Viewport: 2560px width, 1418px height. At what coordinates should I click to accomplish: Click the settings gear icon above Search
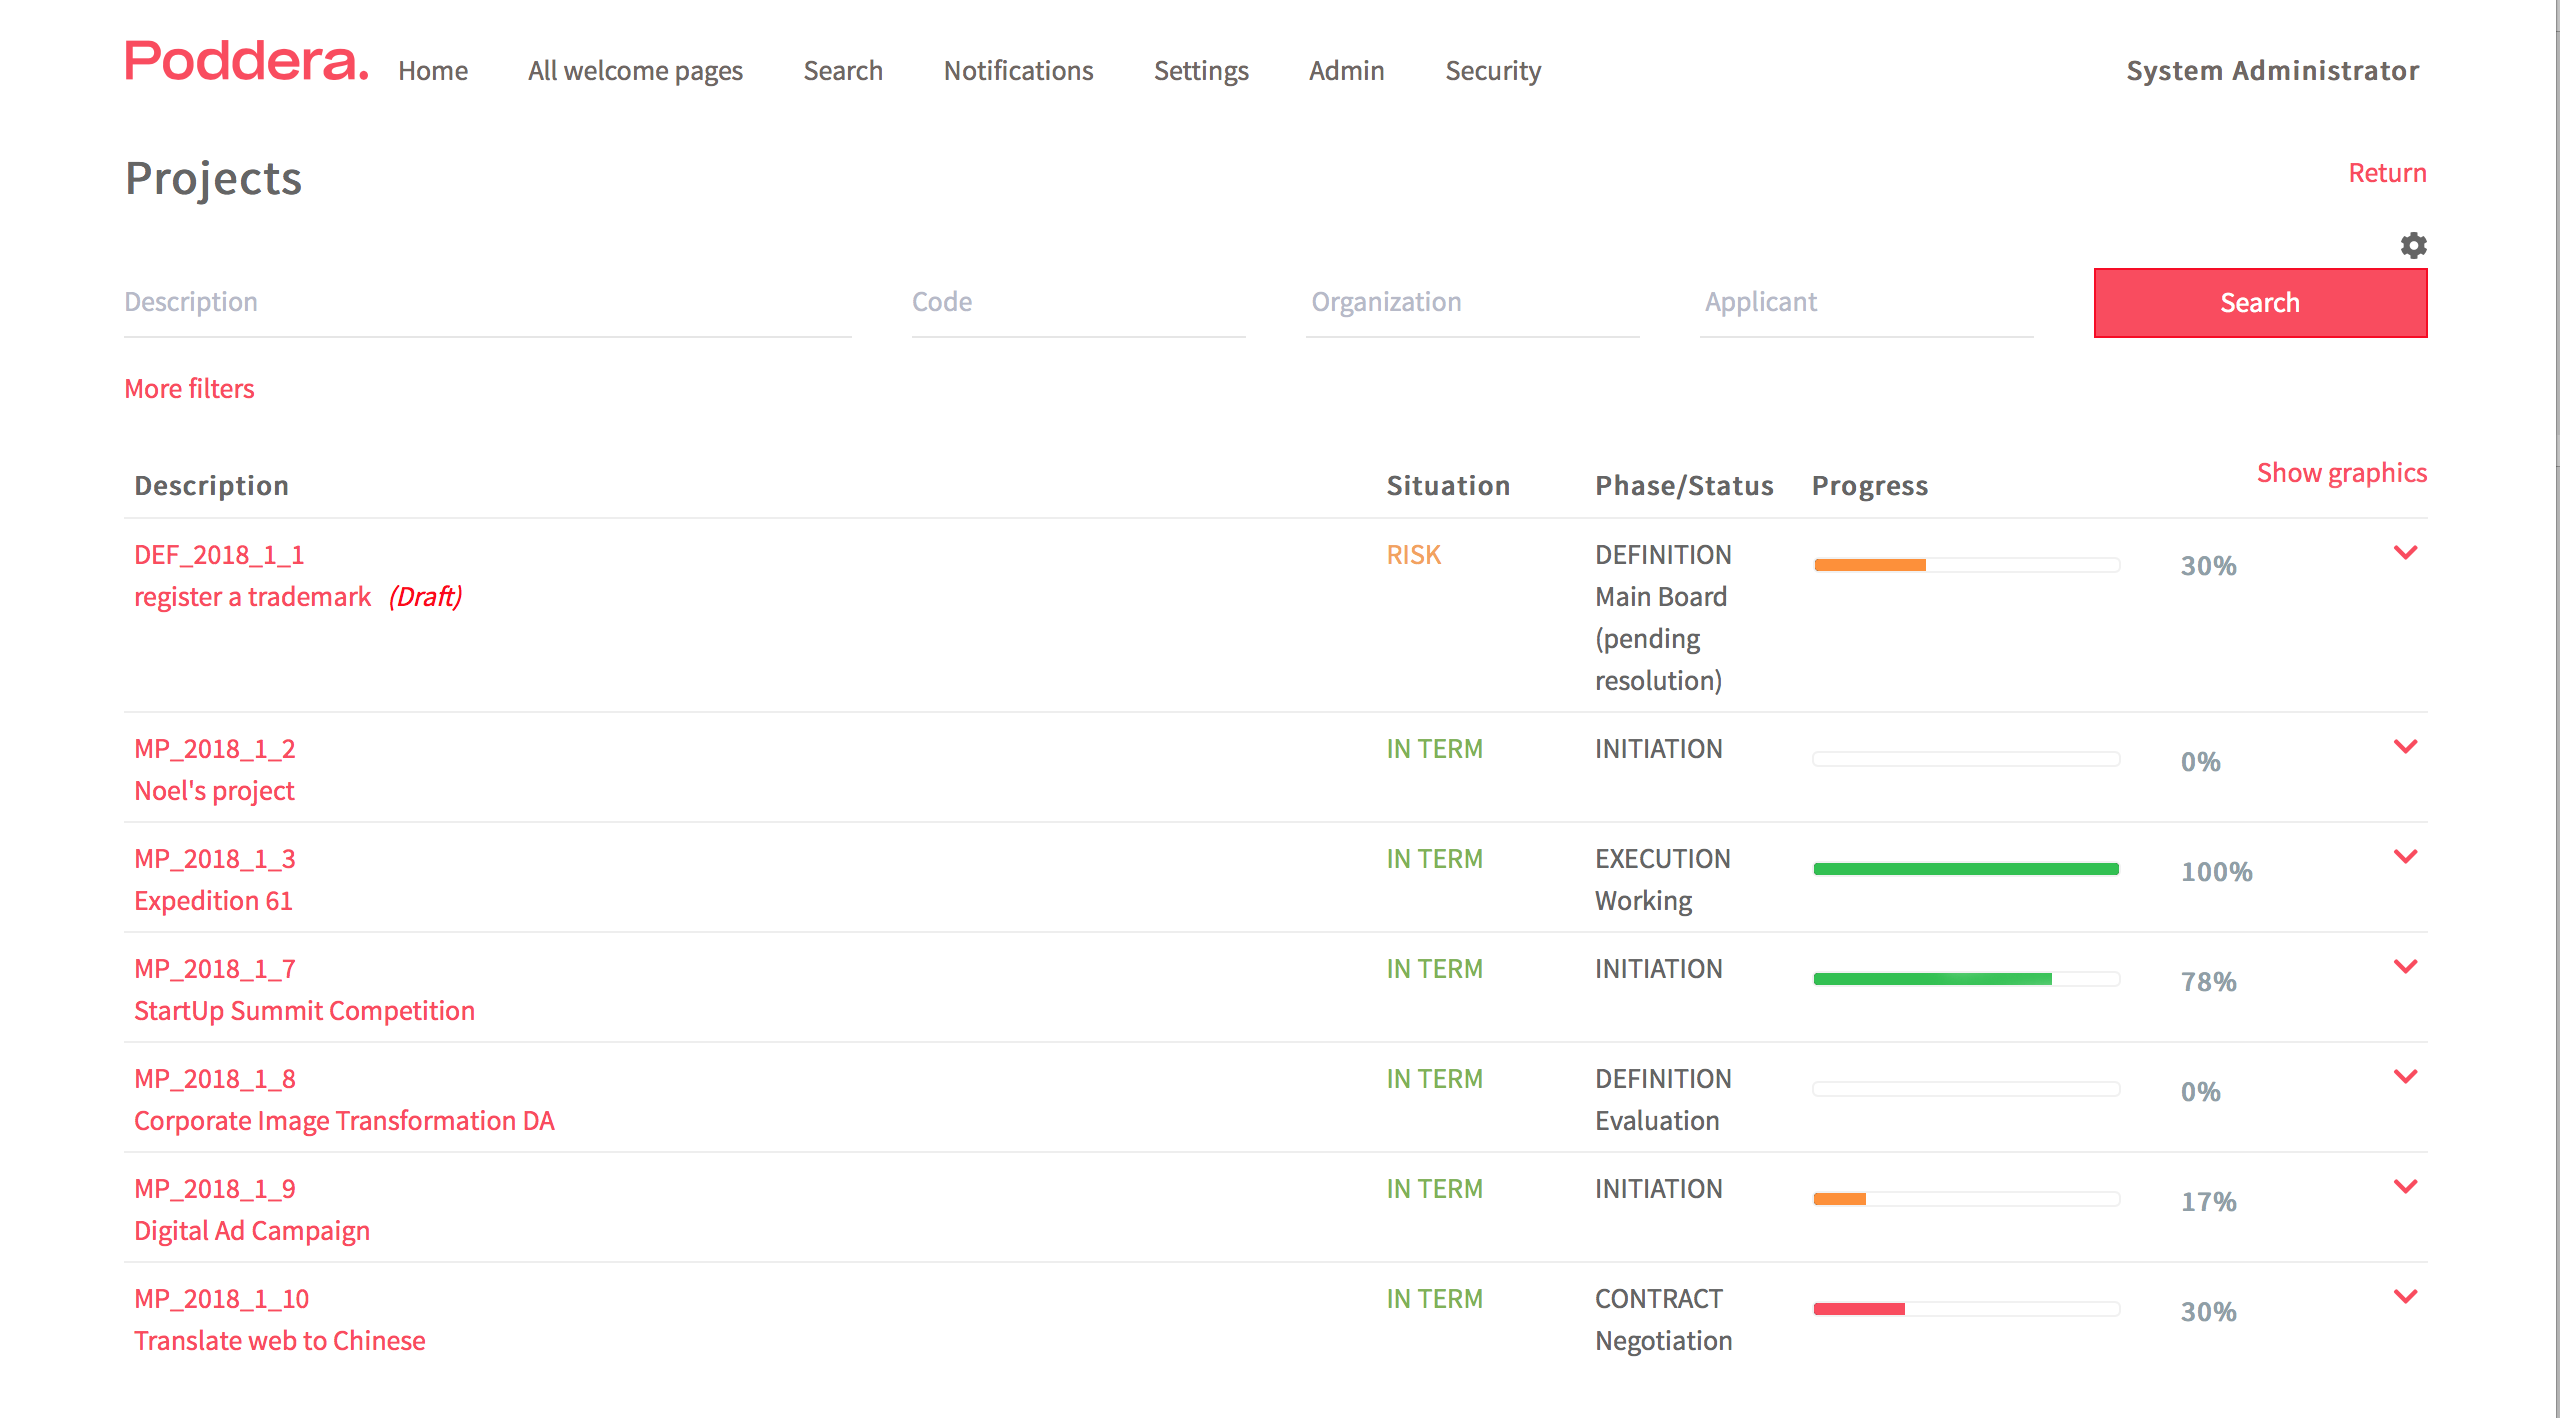point(2413,245)
